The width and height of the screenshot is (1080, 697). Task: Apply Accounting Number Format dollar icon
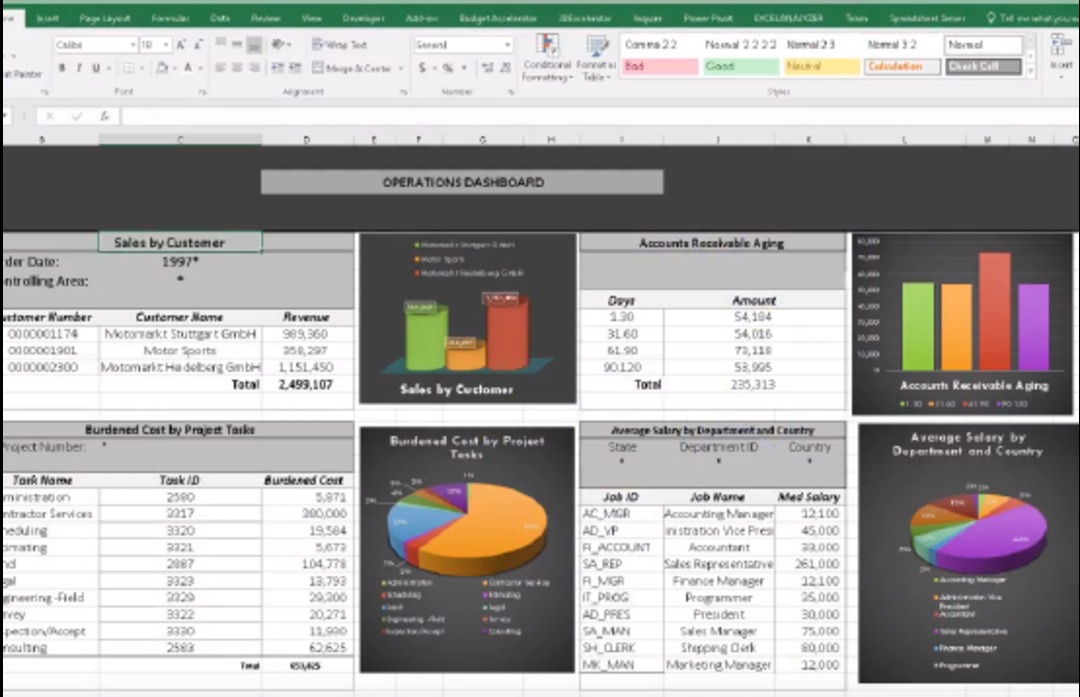[422, 67]
